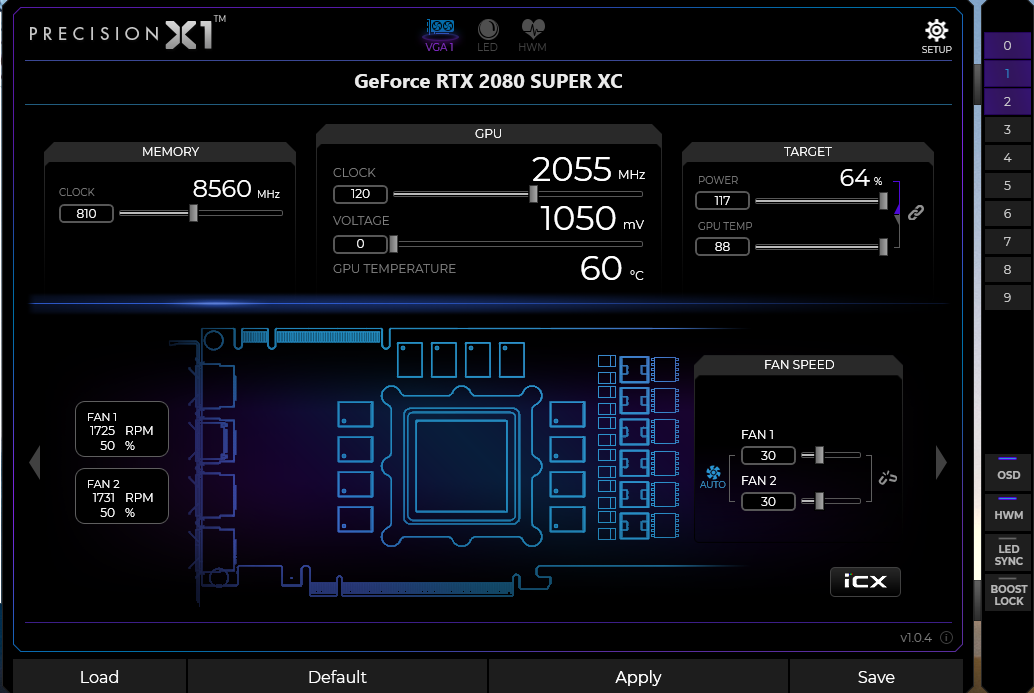Click the FAN 2 speed slider handle
The height and width of the screenshot is (693, 1034).
[819, 501]
